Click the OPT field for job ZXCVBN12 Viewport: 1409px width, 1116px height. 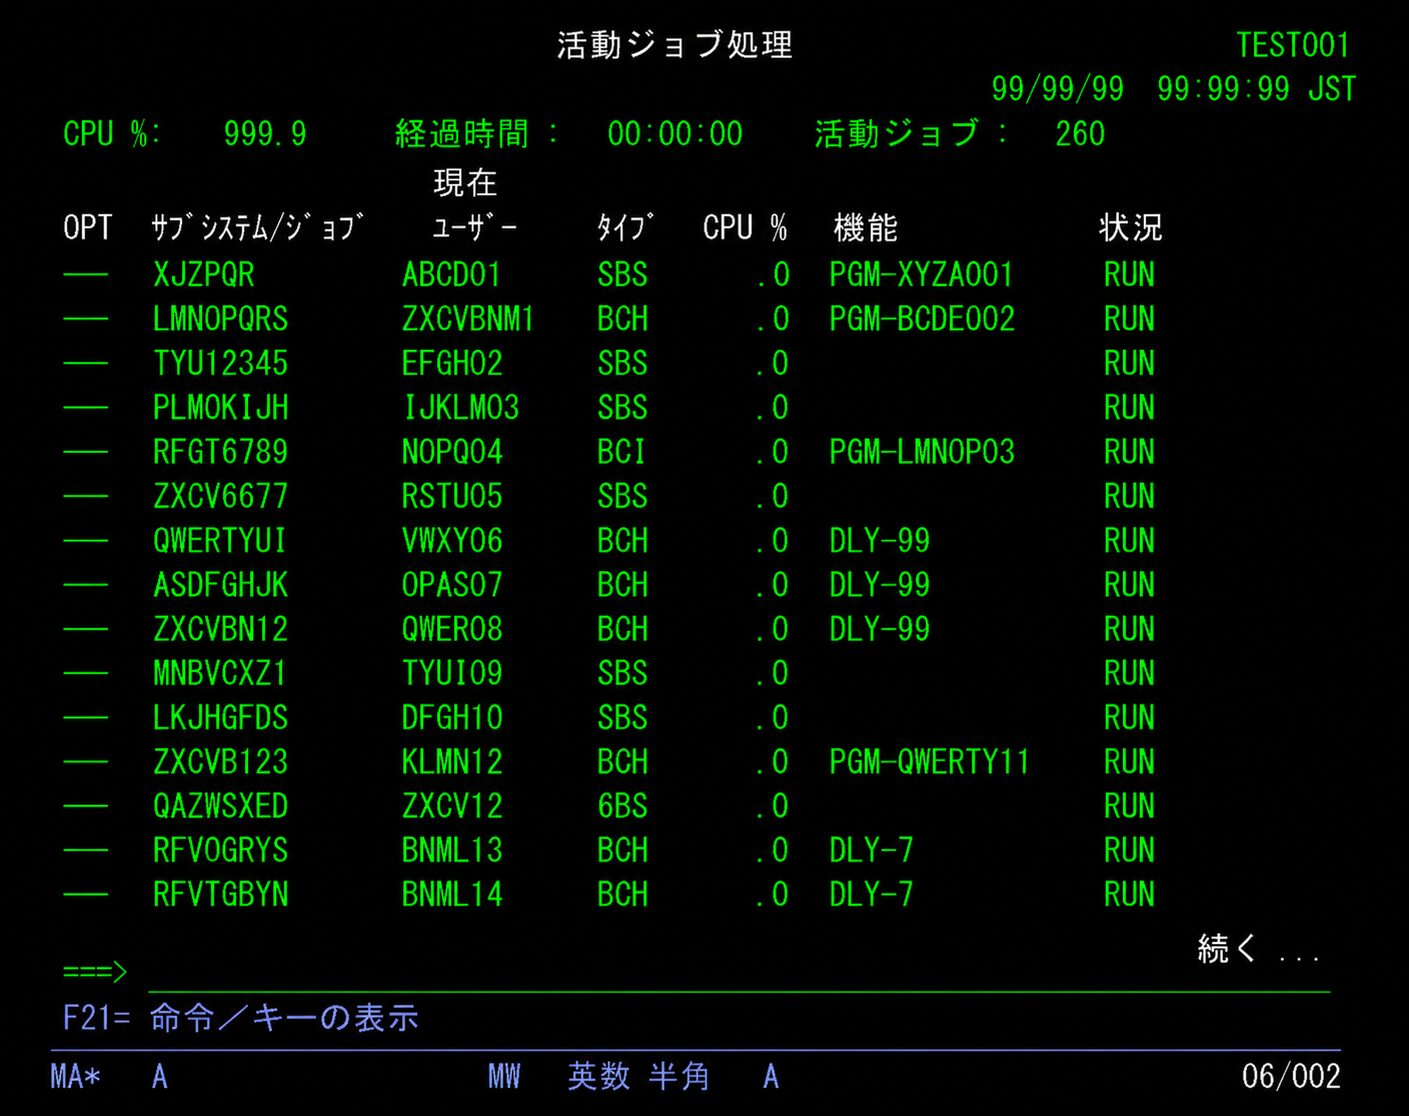click(86, 629)
